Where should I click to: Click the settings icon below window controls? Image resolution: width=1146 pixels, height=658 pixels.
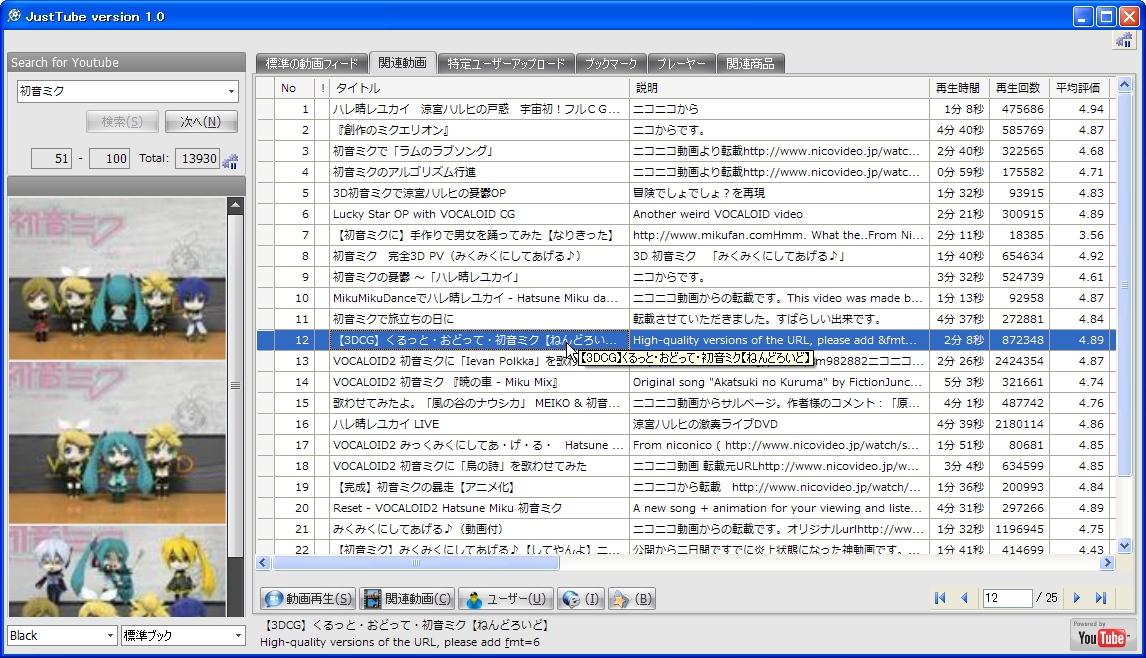(x=1123, y=41)
